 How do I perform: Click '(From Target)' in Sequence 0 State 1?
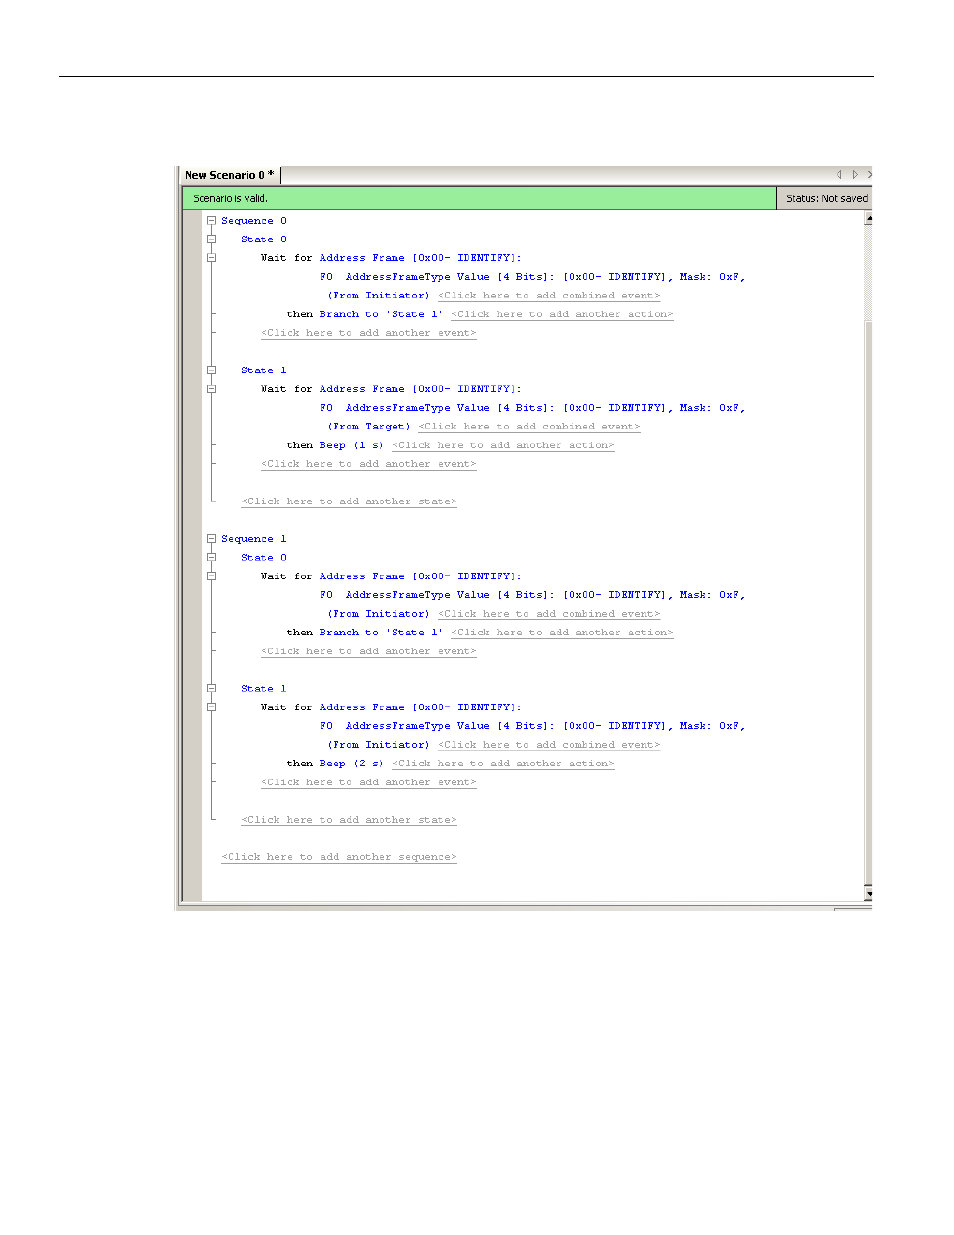369,426
